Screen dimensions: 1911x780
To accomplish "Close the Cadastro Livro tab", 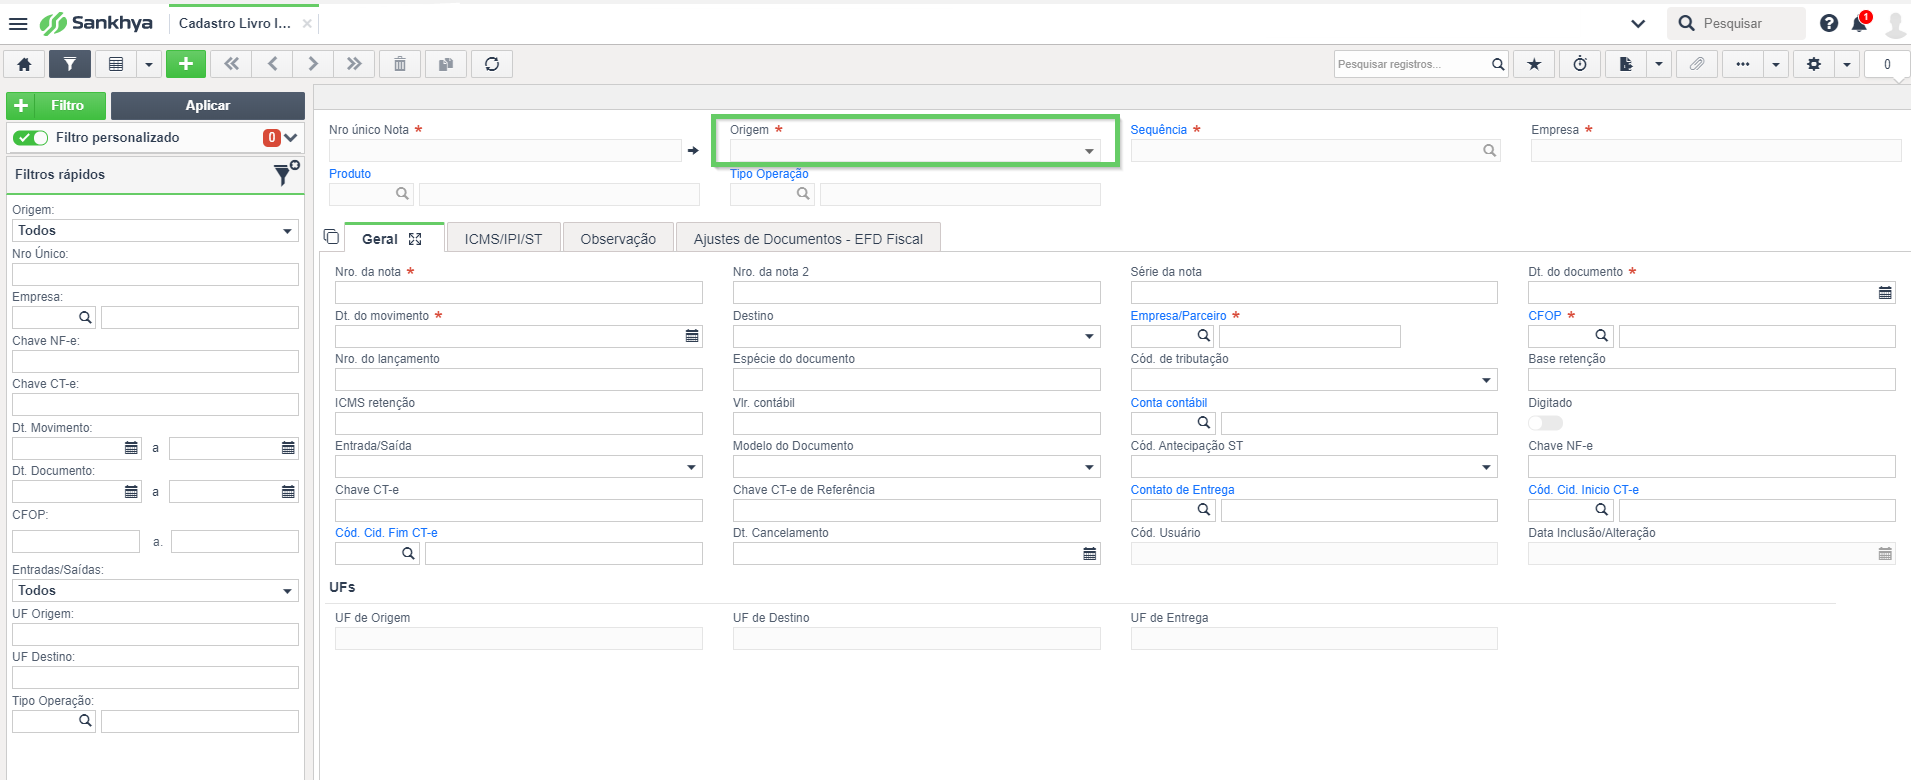I will click(307, 23).
